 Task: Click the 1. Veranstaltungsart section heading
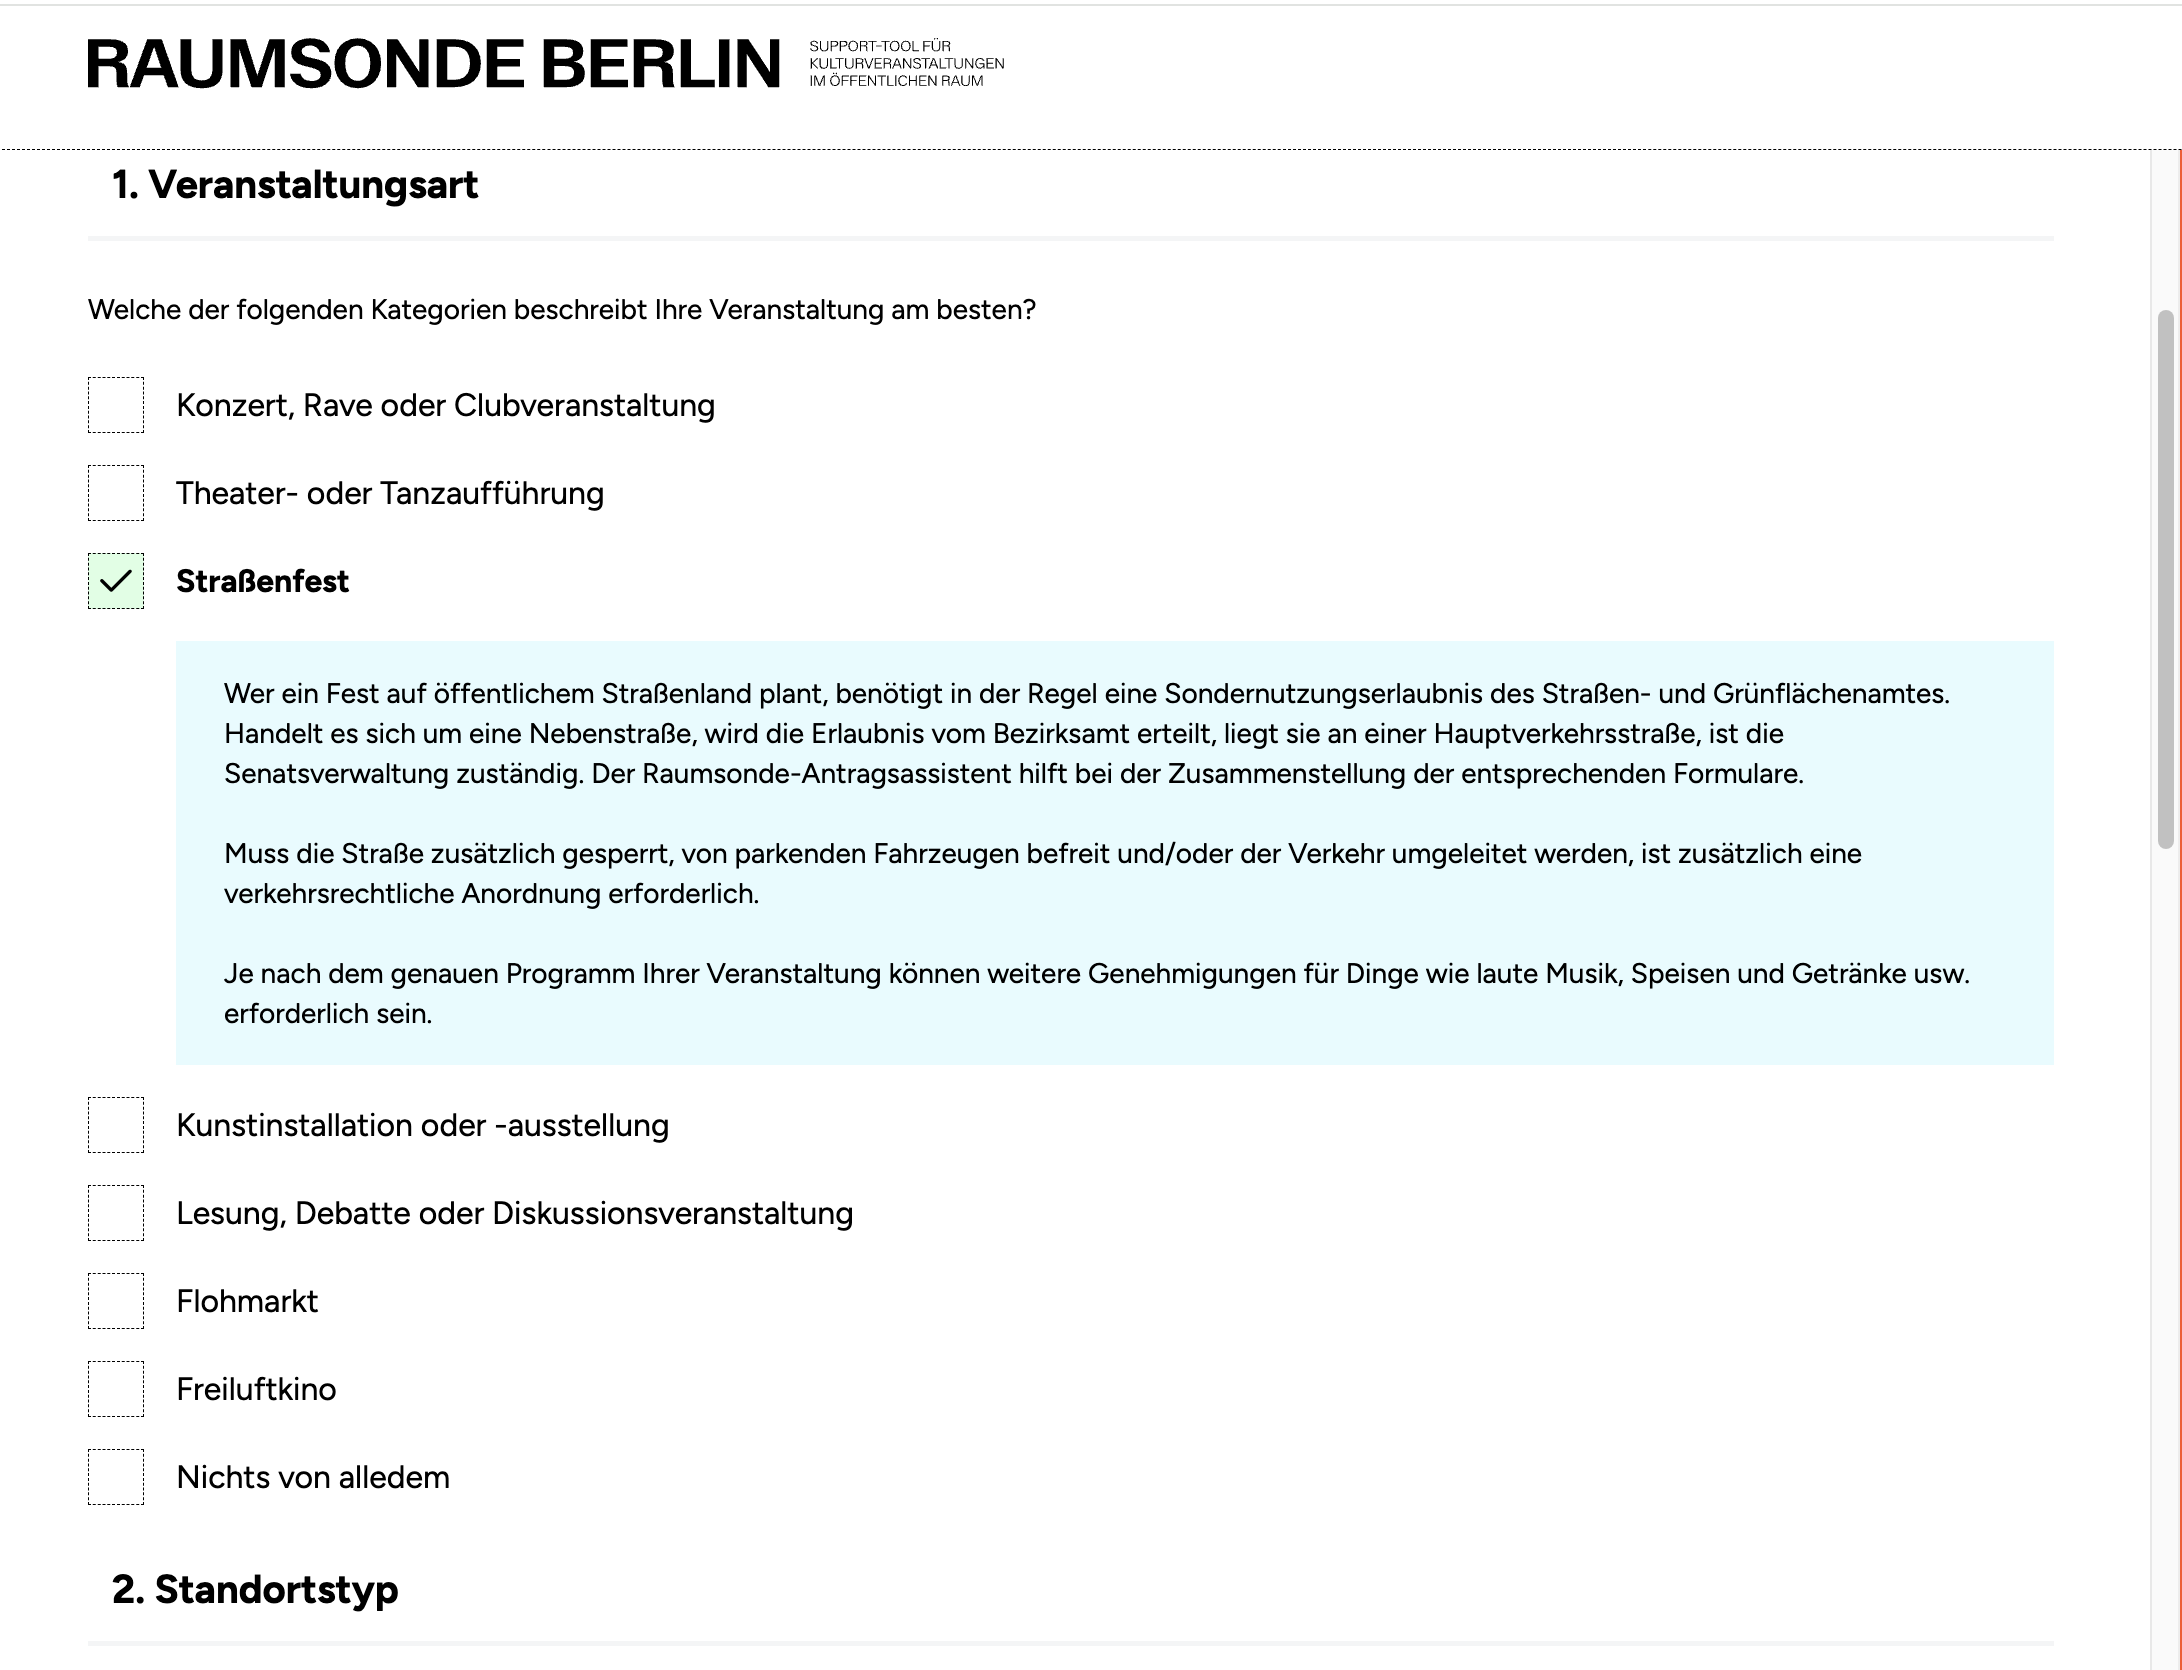tap(295, 185)
